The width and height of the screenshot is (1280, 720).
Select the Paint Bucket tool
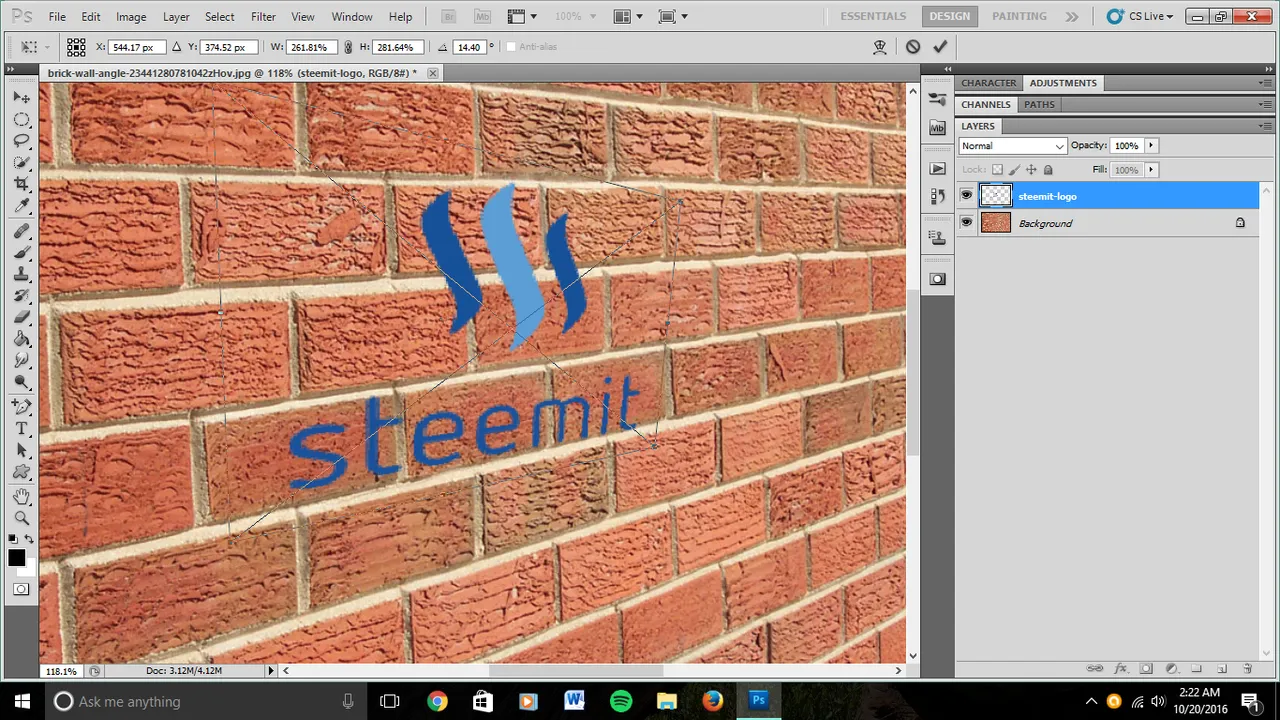[21, 339]
